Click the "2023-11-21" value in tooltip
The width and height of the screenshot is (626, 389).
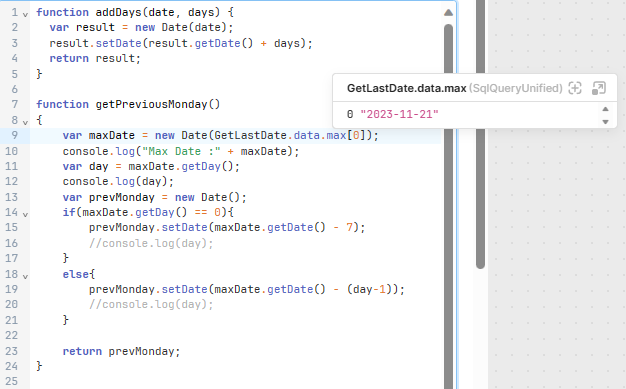coord(399,115)
